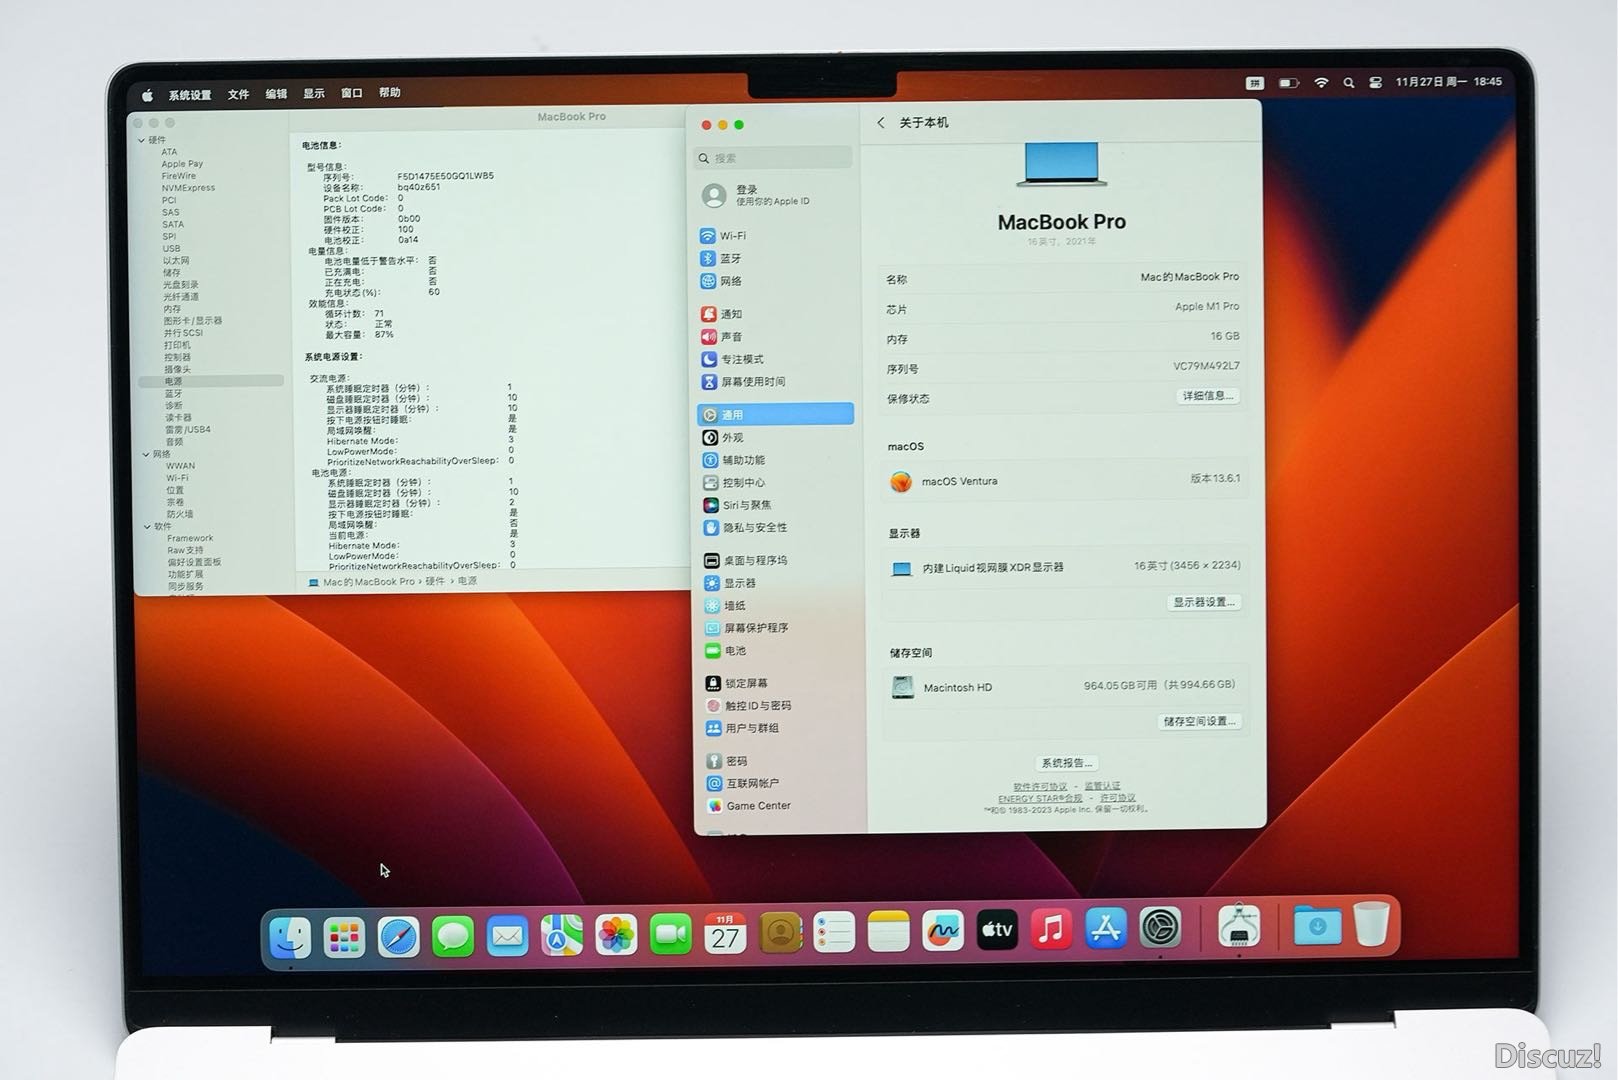This screenshot has width=1618, height=1080.
Task: Open Trash in the Dock
Action: pos(1372,924)
